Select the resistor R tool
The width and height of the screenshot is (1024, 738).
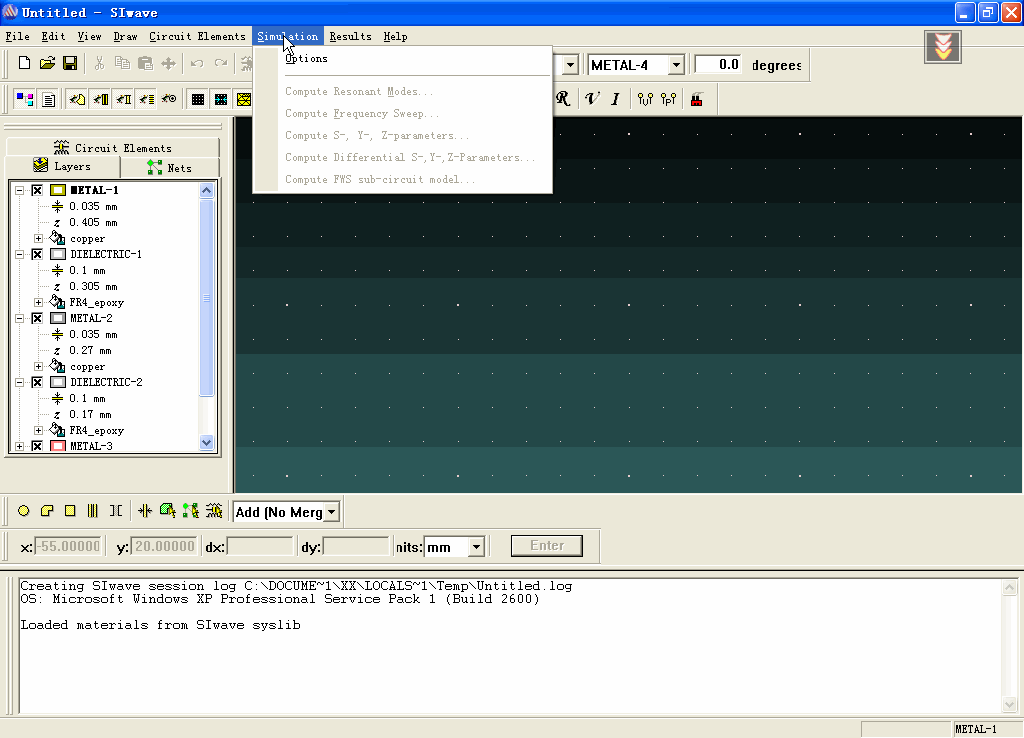click(x=563, y=99)
